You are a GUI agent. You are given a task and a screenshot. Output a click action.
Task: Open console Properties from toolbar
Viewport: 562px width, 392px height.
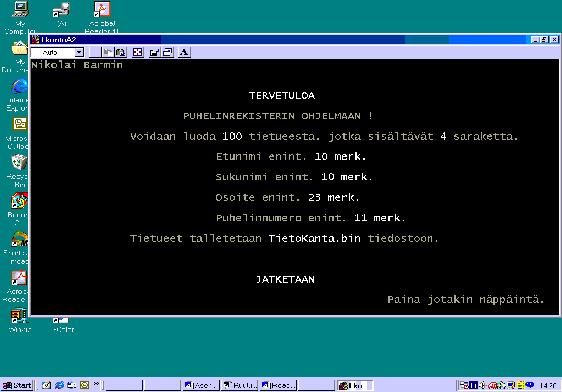click(154, 52)
